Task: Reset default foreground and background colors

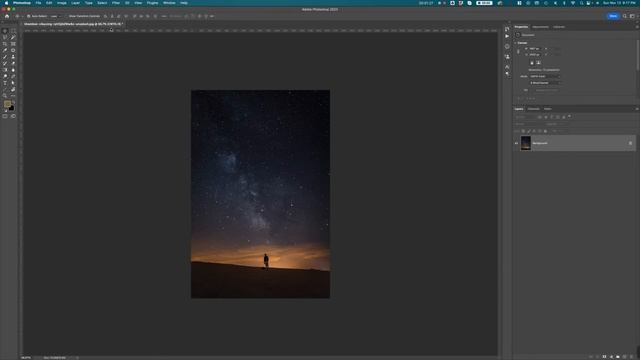Action: pos(5,111)
